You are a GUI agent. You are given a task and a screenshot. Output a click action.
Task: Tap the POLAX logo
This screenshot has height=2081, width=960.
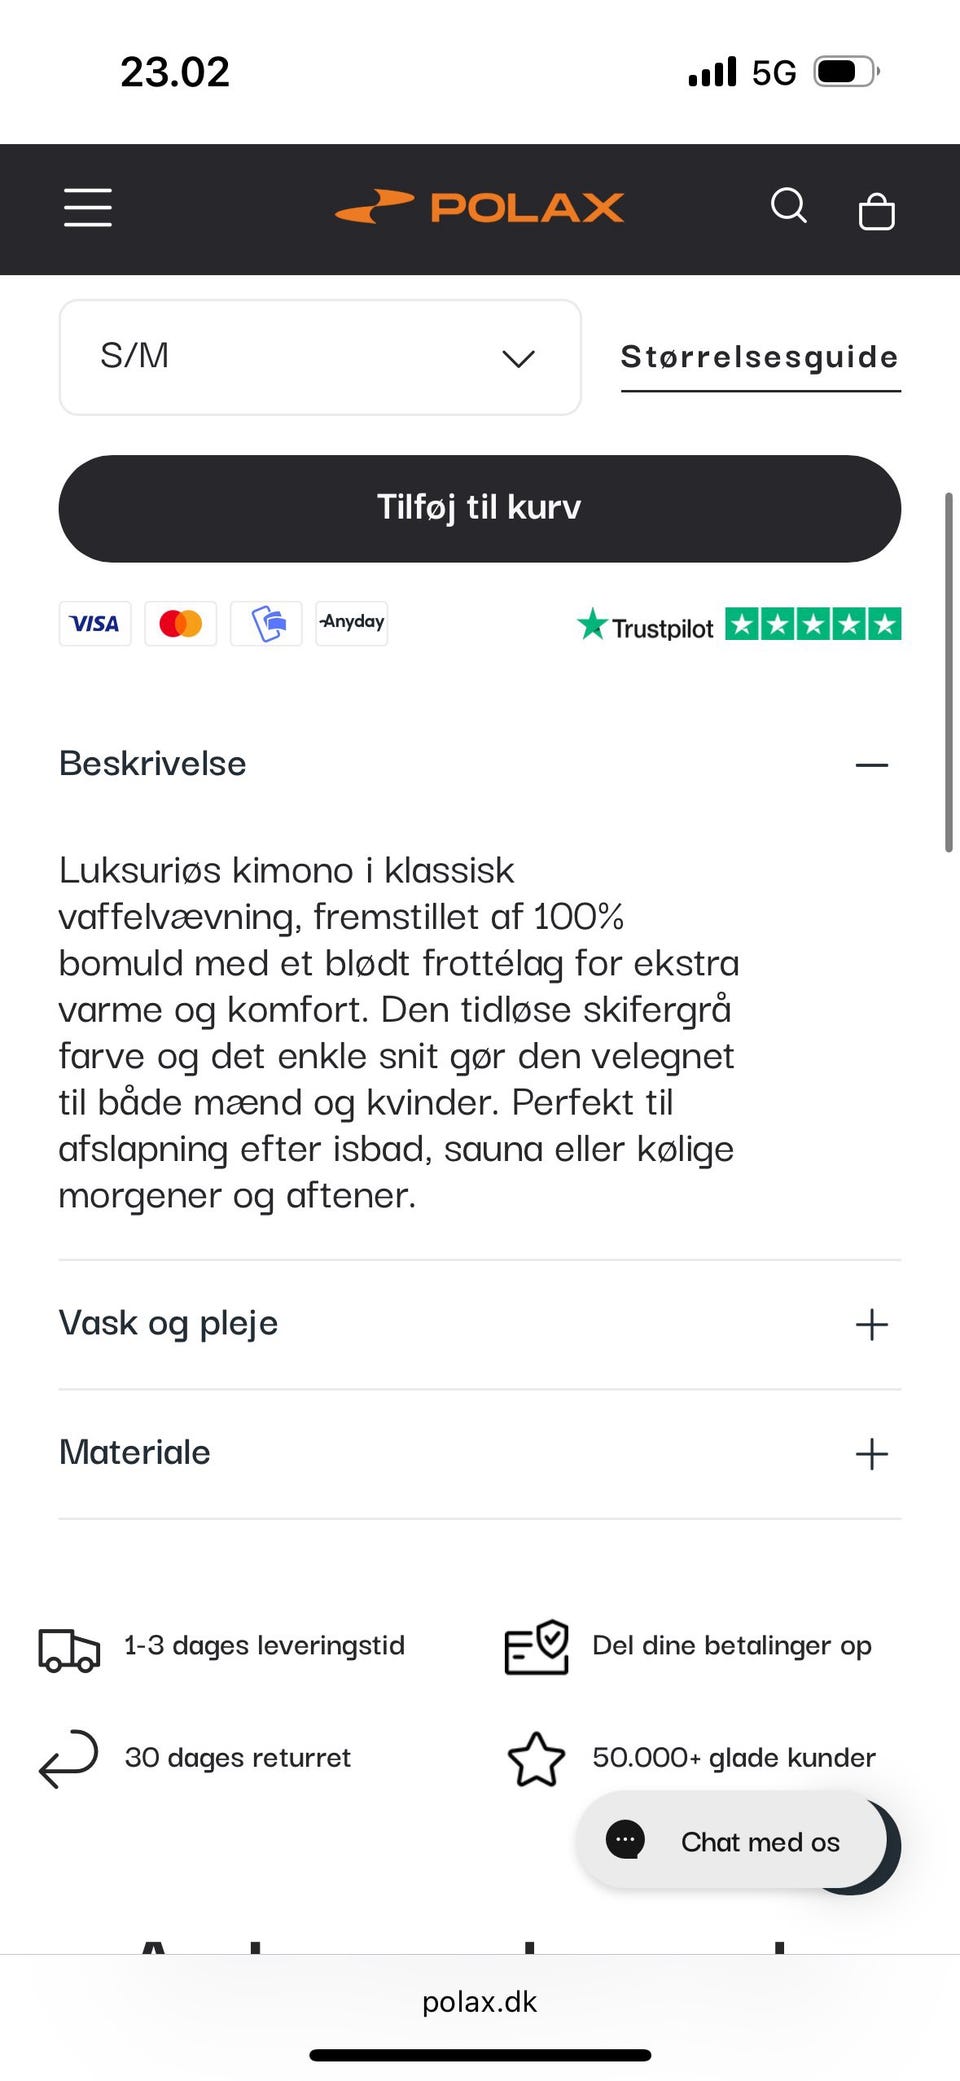[480, 207]
